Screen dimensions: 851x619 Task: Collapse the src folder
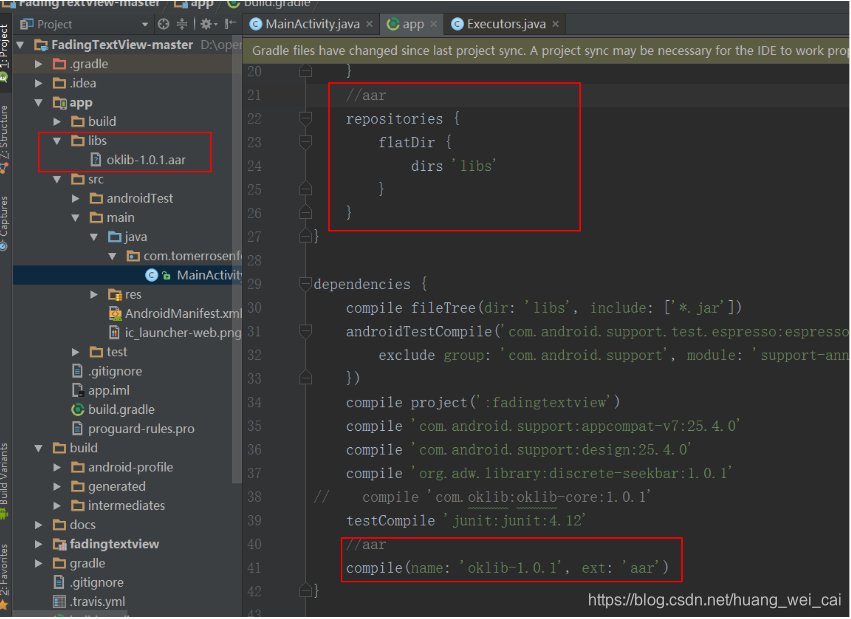click(57, 179)
